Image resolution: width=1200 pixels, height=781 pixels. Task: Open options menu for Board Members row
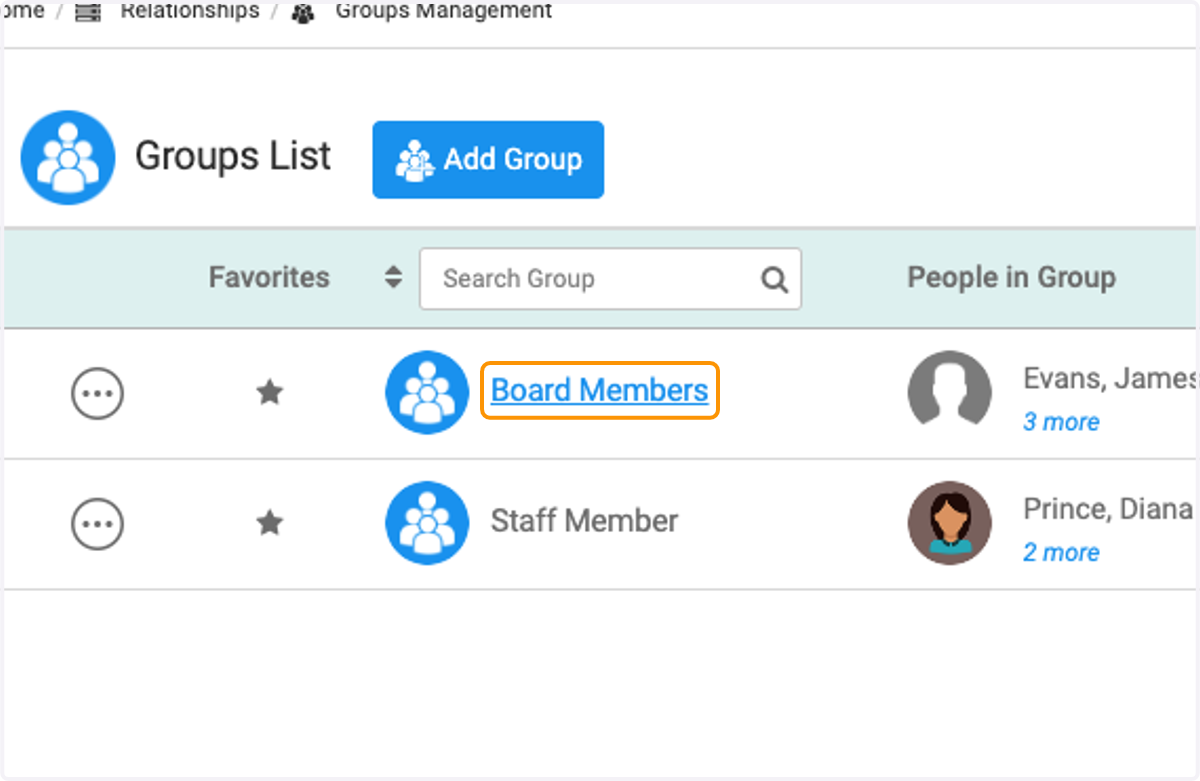click(97, 393)
